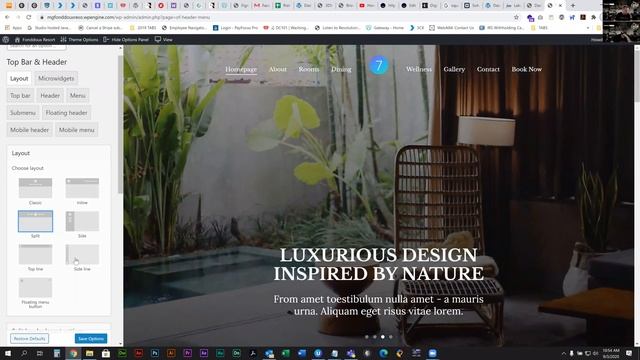Click Wellness in the site menu
Screen dimensions: 640x360
tap(419, 69)
